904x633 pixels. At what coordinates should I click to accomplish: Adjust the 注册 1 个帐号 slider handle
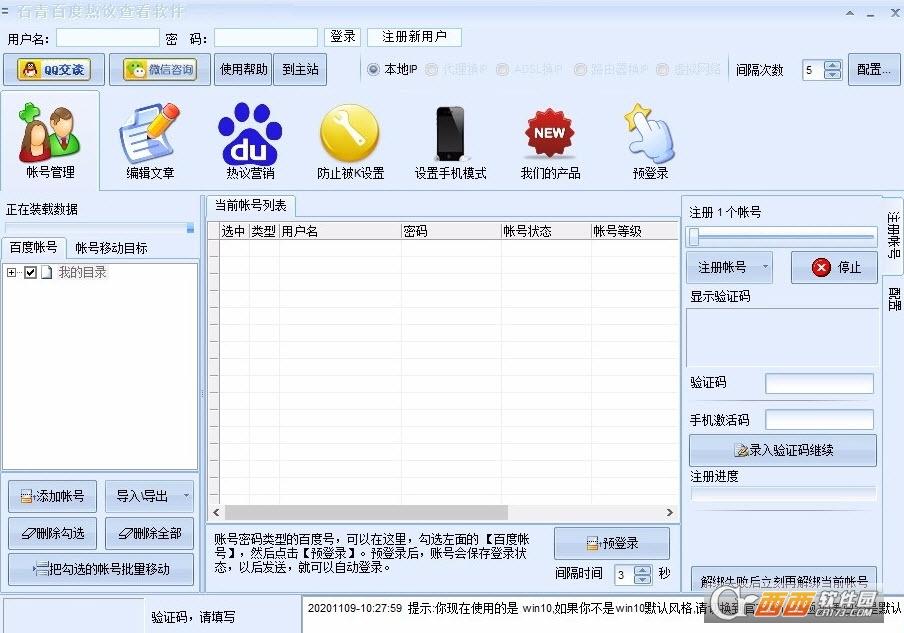694,236
